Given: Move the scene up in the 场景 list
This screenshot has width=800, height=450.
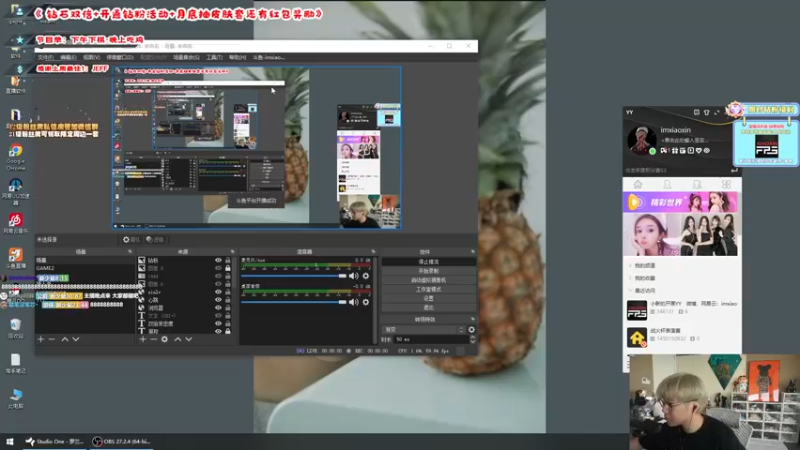Looking at the screenshot, I should [x=65, y=339].
